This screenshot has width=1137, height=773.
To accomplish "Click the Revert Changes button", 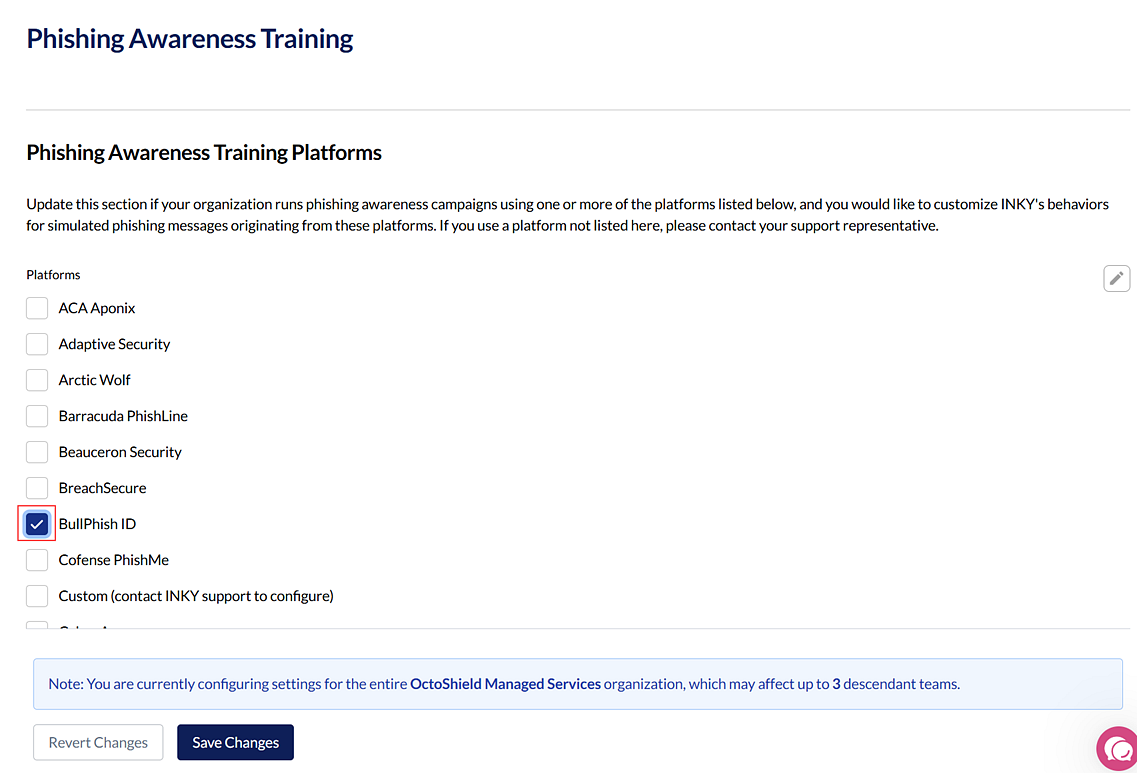I will pos(98,742).
